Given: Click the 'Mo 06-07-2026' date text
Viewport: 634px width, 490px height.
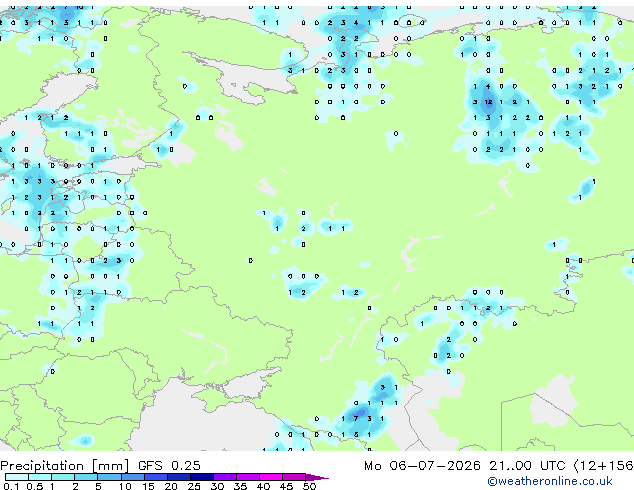Looking at the screenshot, I should pos(422,465).
